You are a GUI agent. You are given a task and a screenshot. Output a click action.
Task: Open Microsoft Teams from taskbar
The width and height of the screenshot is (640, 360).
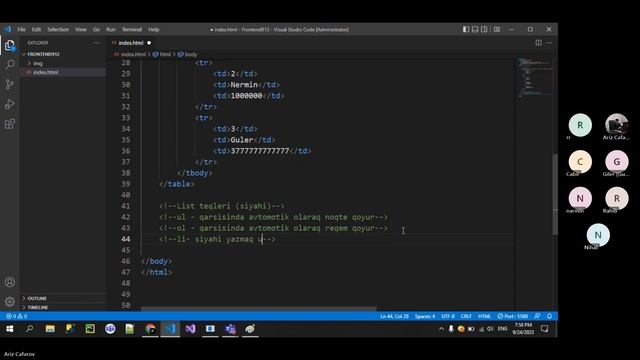pyautogui.click(x=230, y=329)
